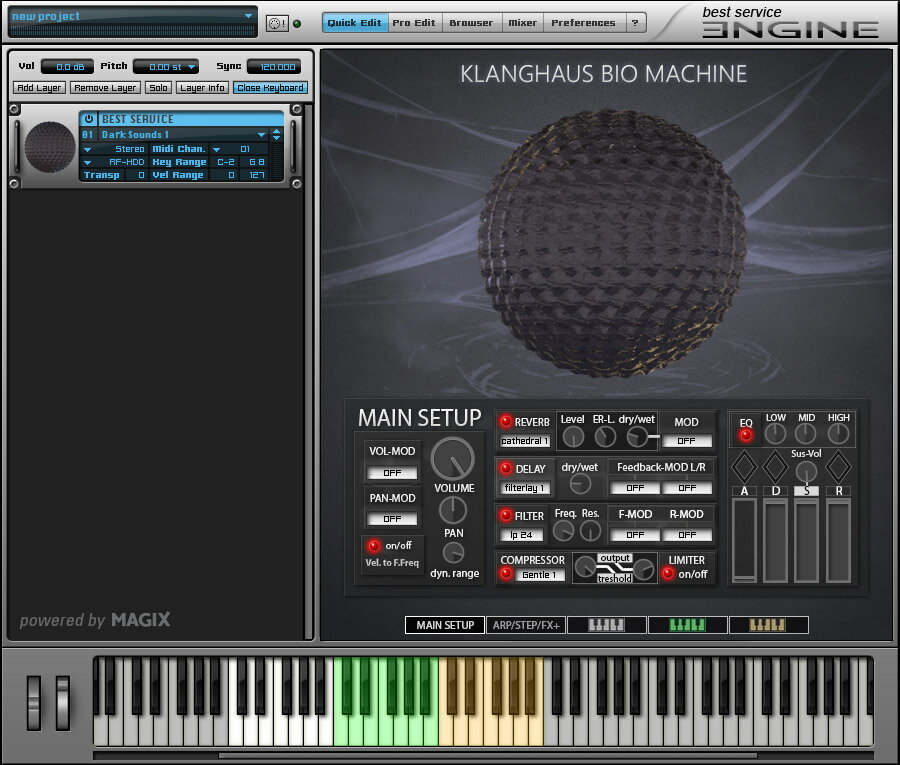Screen dimensions: 900x765
Task: Click the layer power icon beside BEST SERVICE
Action: coord(89,119)
